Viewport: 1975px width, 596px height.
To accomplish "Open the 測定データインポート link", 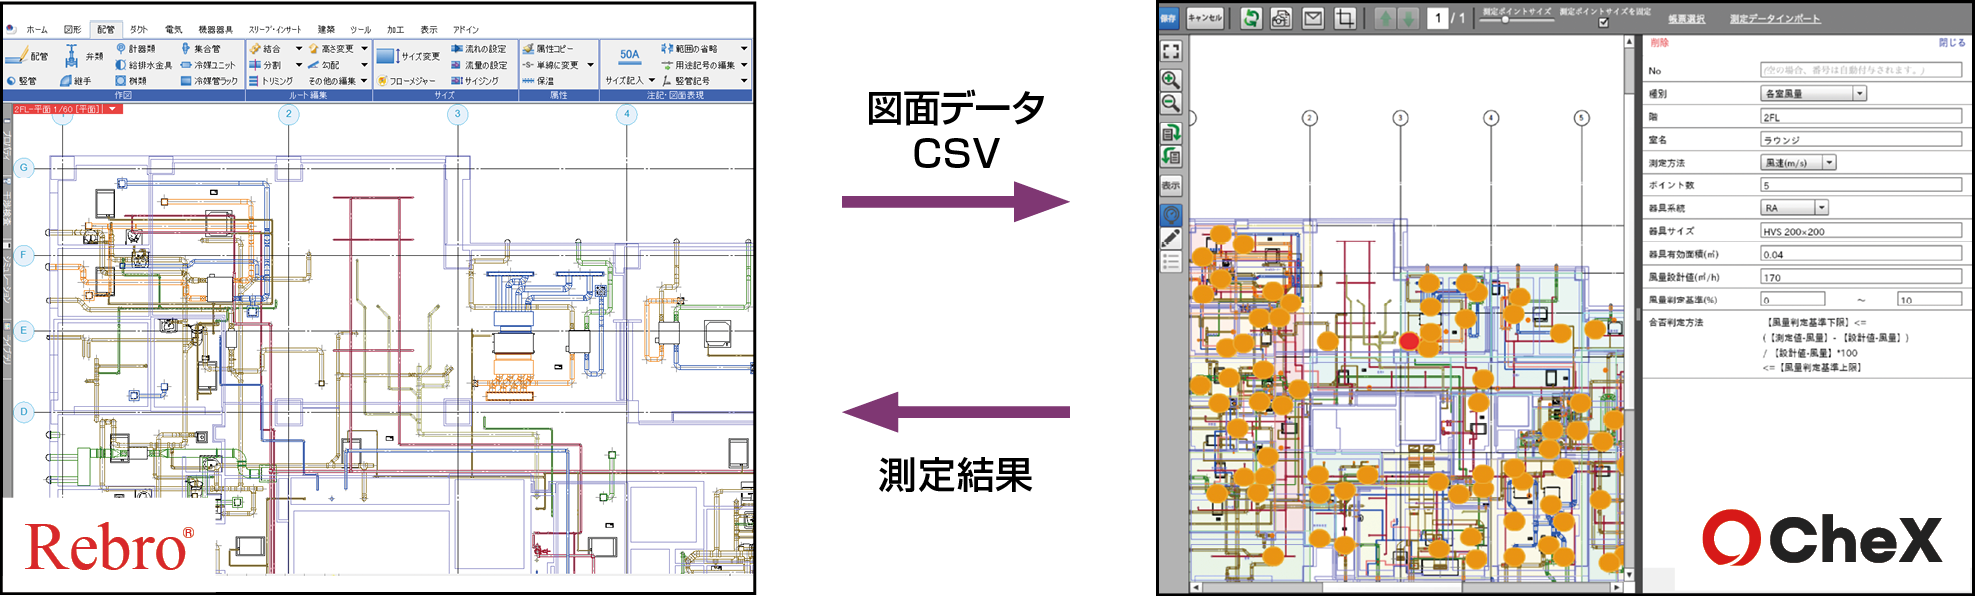I will click(x=1775, y=19).
